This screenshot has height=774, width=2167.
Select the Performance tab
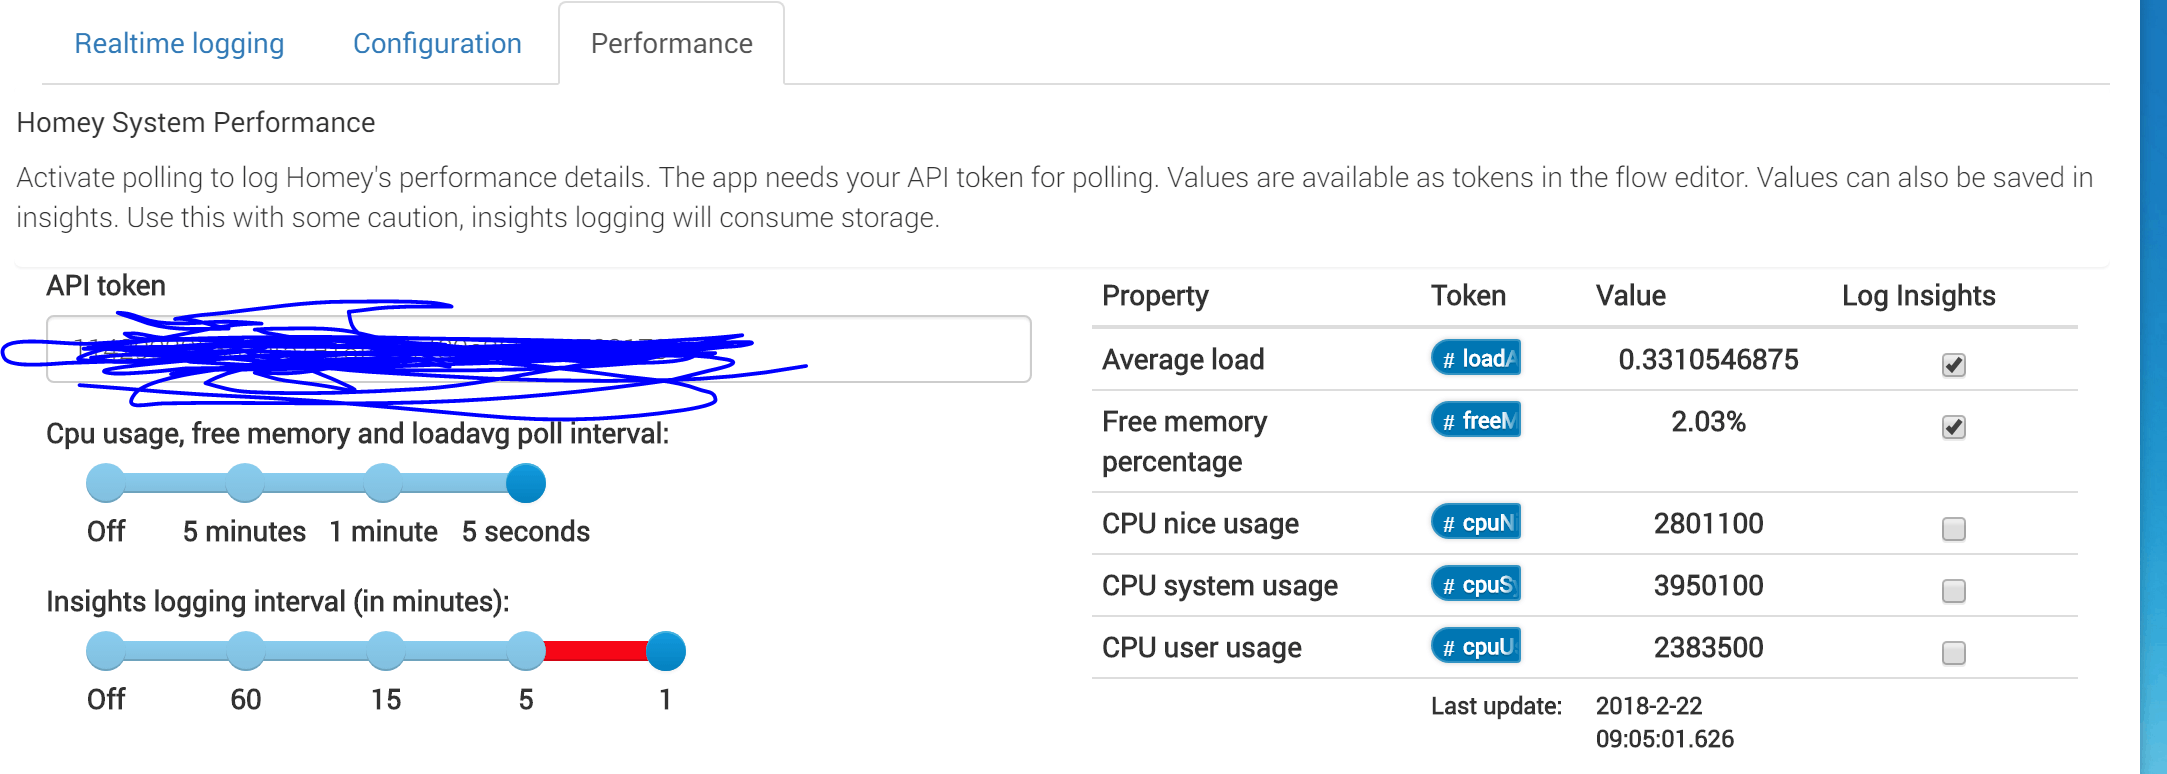click(x=671, y=44)
